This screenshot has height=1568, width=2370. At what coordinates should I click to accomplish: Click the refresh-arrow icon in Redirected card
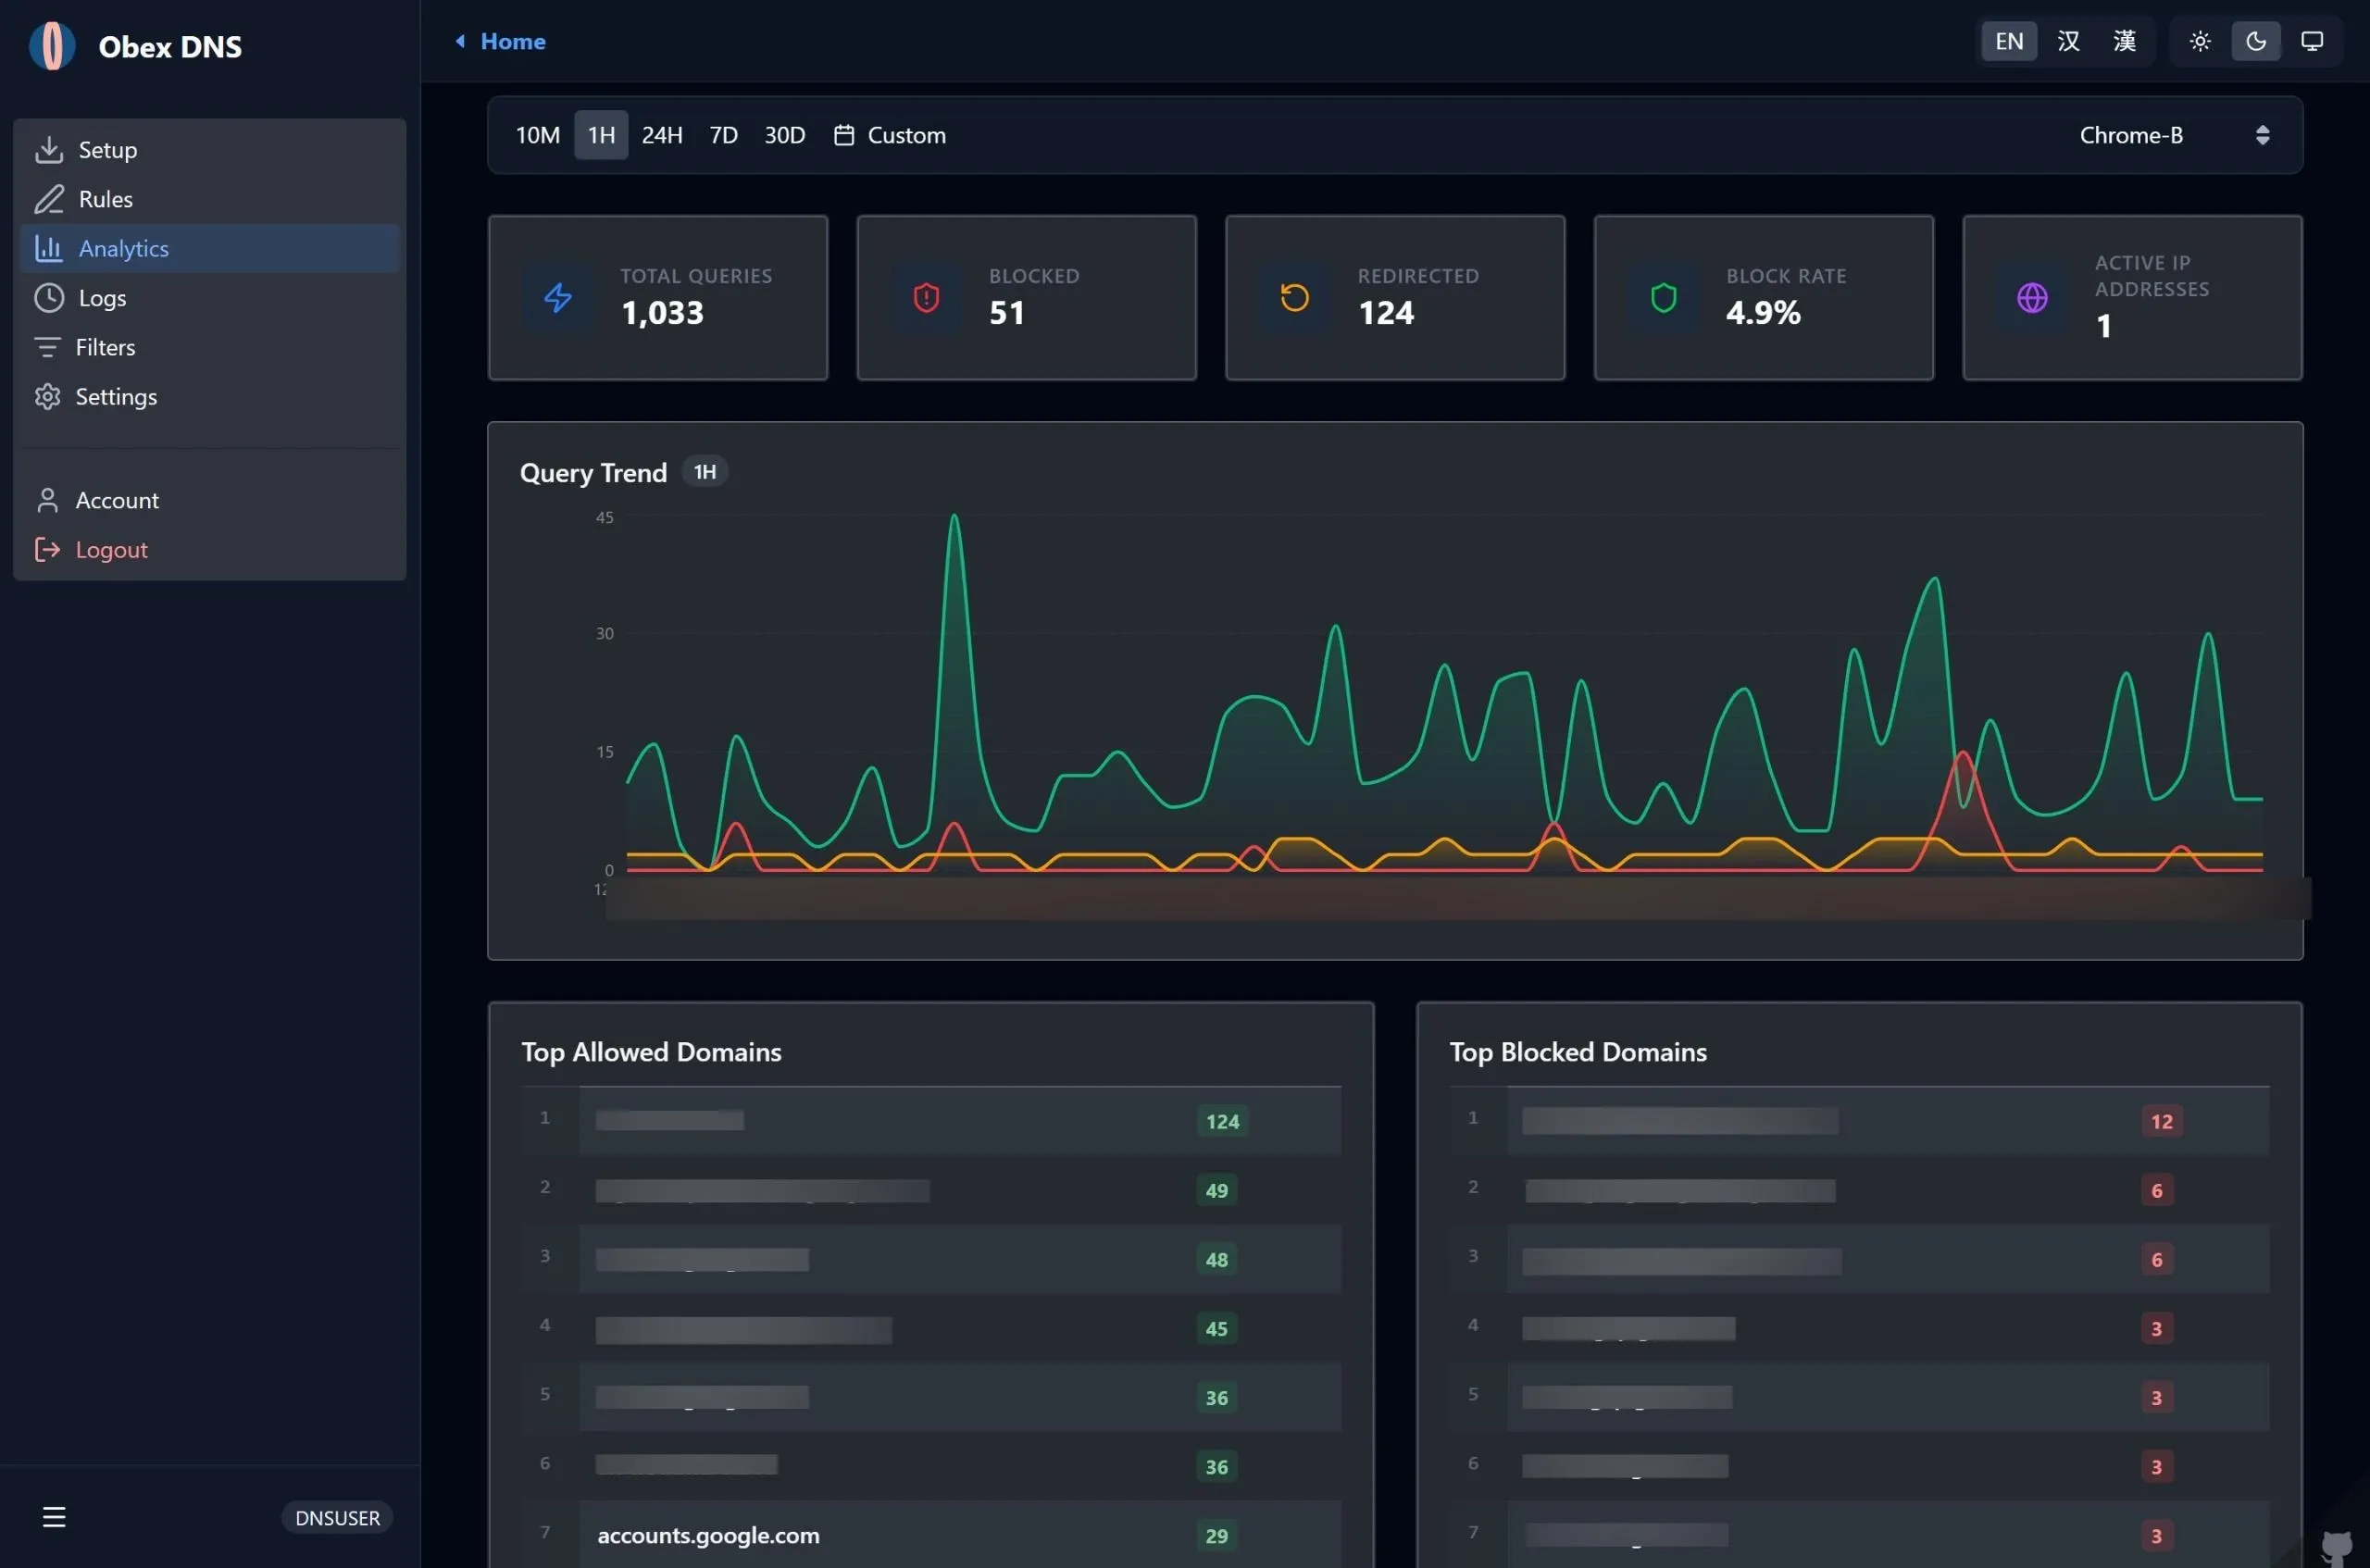[x=1295, y=297]
